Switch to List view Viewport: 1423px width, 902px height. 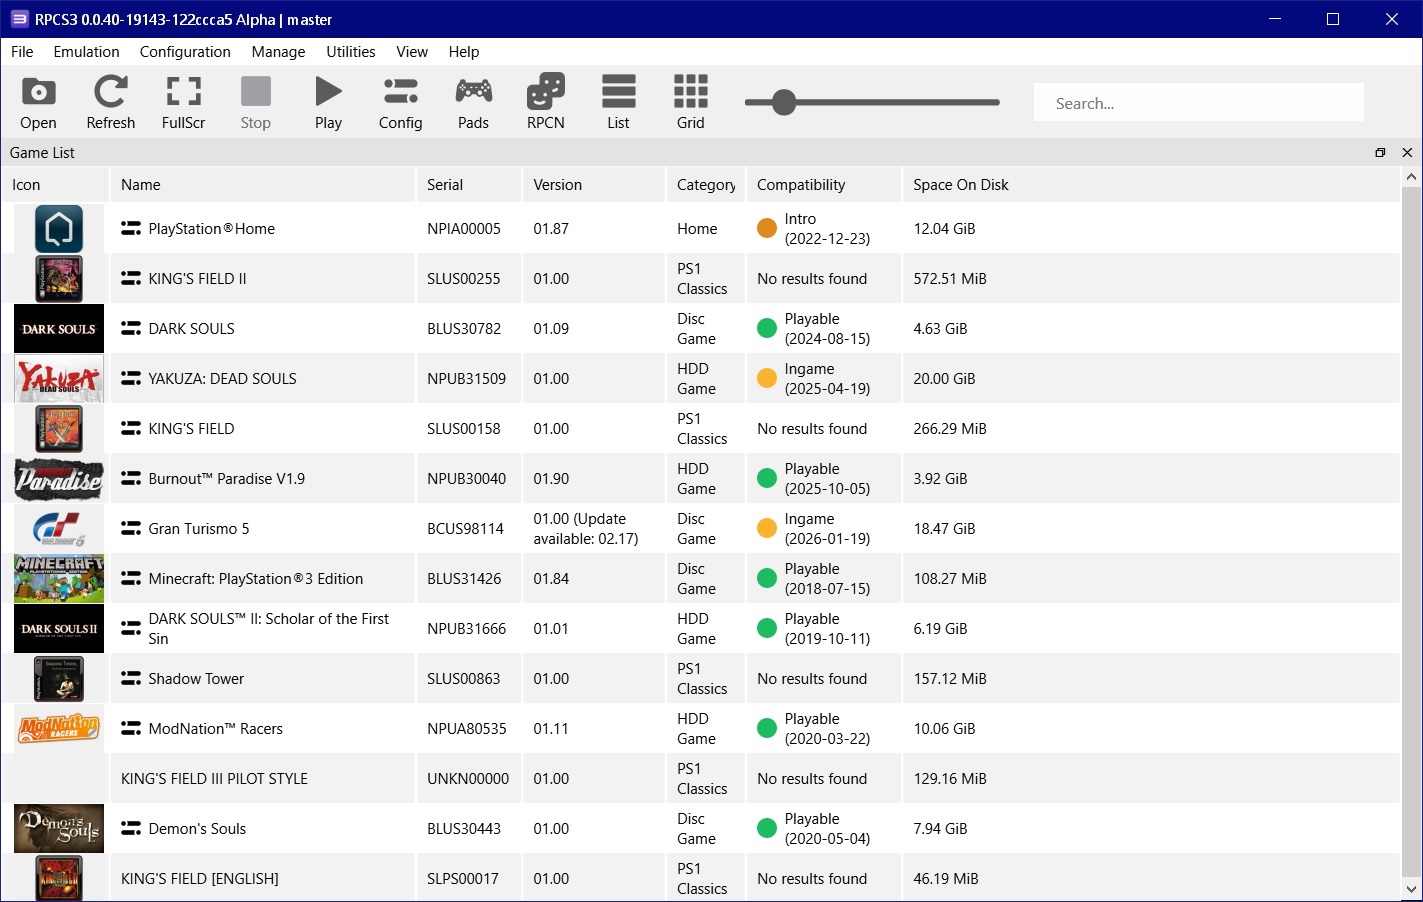point(618,102)
